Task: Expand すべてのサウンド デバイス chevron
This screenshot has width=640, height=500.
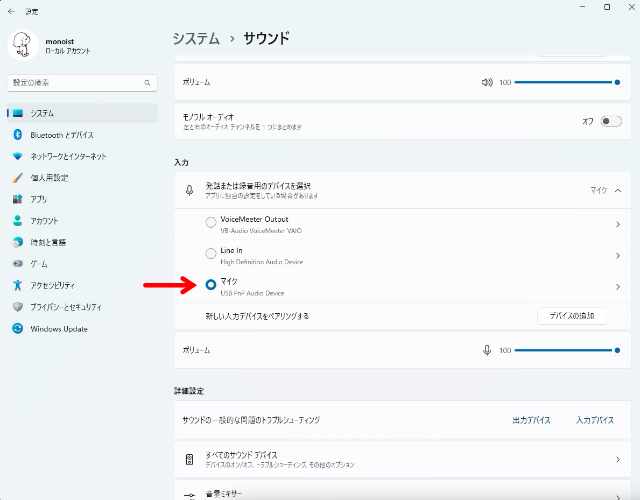Action: pos(618,460)
